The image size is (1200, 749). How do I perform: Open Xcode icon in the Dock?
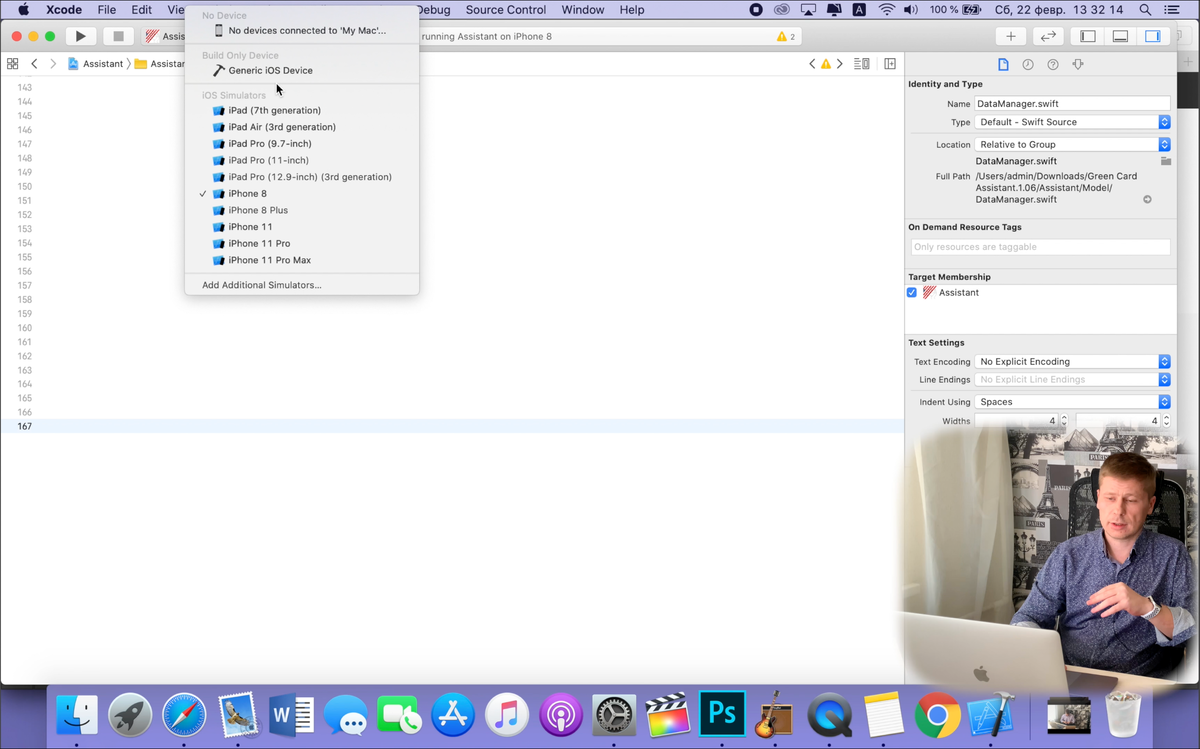pos(991,715)
